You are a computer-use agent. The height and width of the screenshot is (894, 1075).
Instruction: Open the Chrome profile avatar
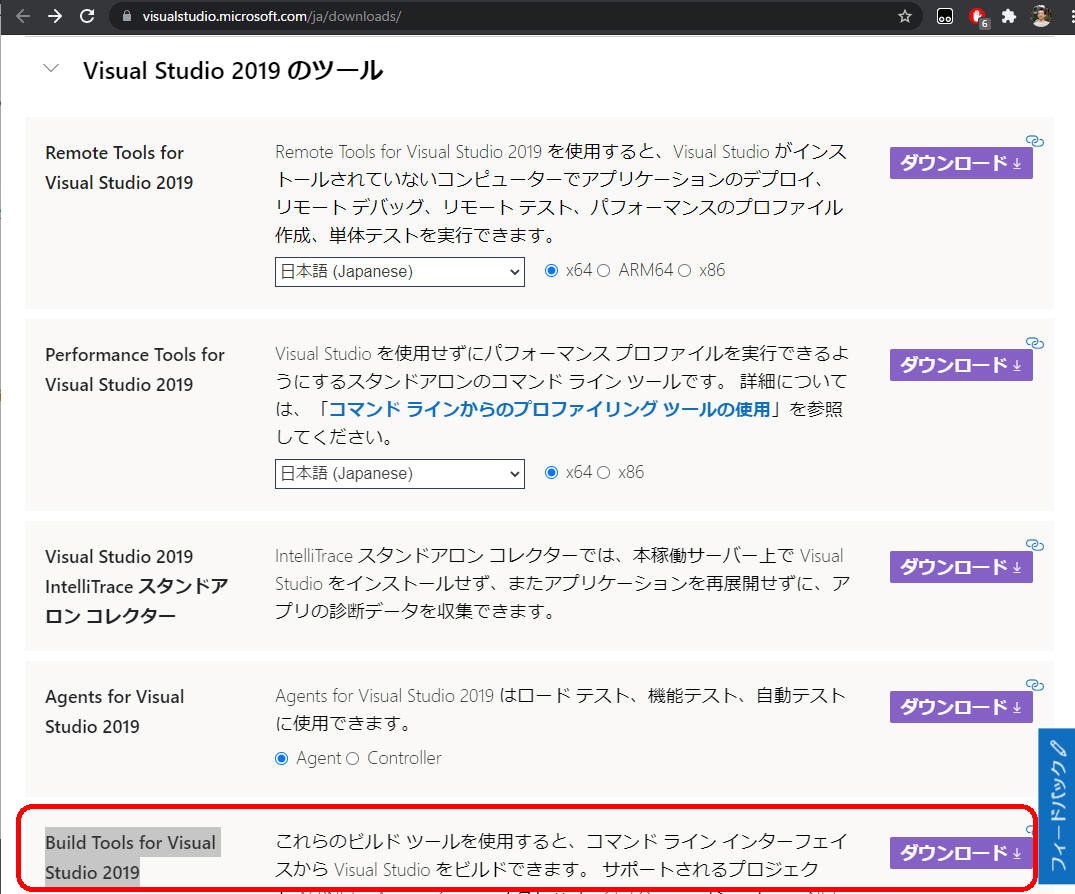pyautogui.click(x=1041, y=16)
